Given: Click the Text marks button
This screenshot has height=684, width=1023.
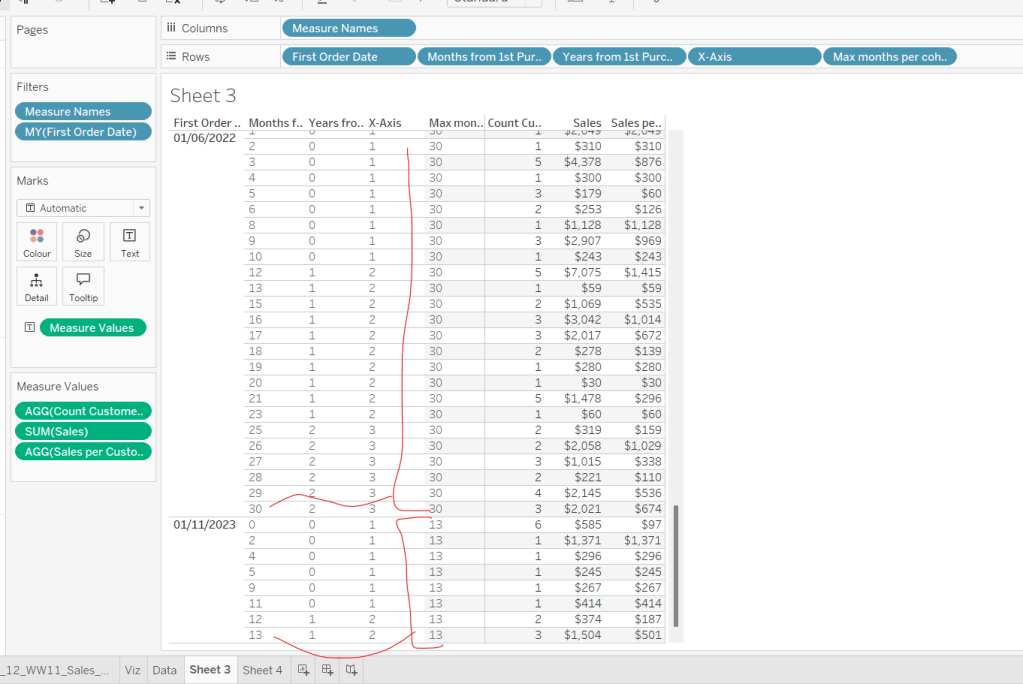Looking at the screenshot, I should point(130,242).
